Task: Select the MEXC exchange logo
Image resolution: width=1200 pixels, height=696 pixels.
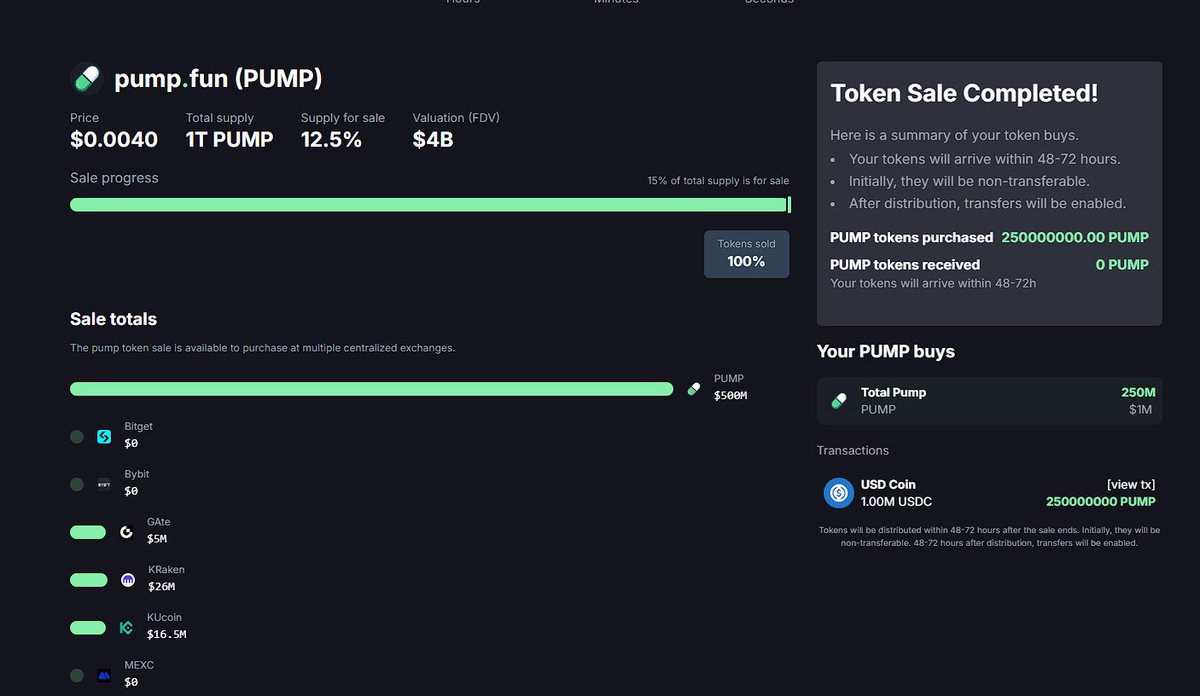Action: pos(103,675)
